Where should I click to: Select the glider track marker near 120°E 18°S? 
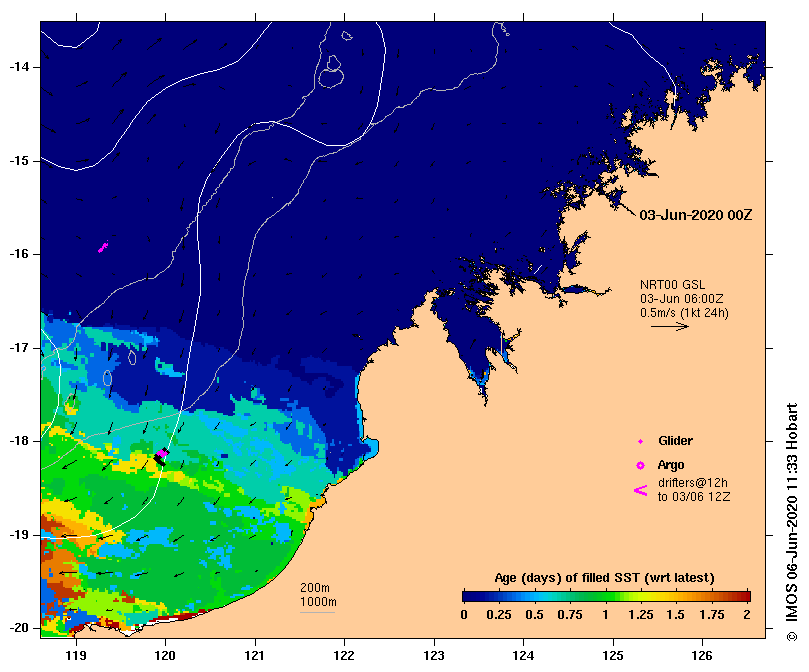point(161,455)
